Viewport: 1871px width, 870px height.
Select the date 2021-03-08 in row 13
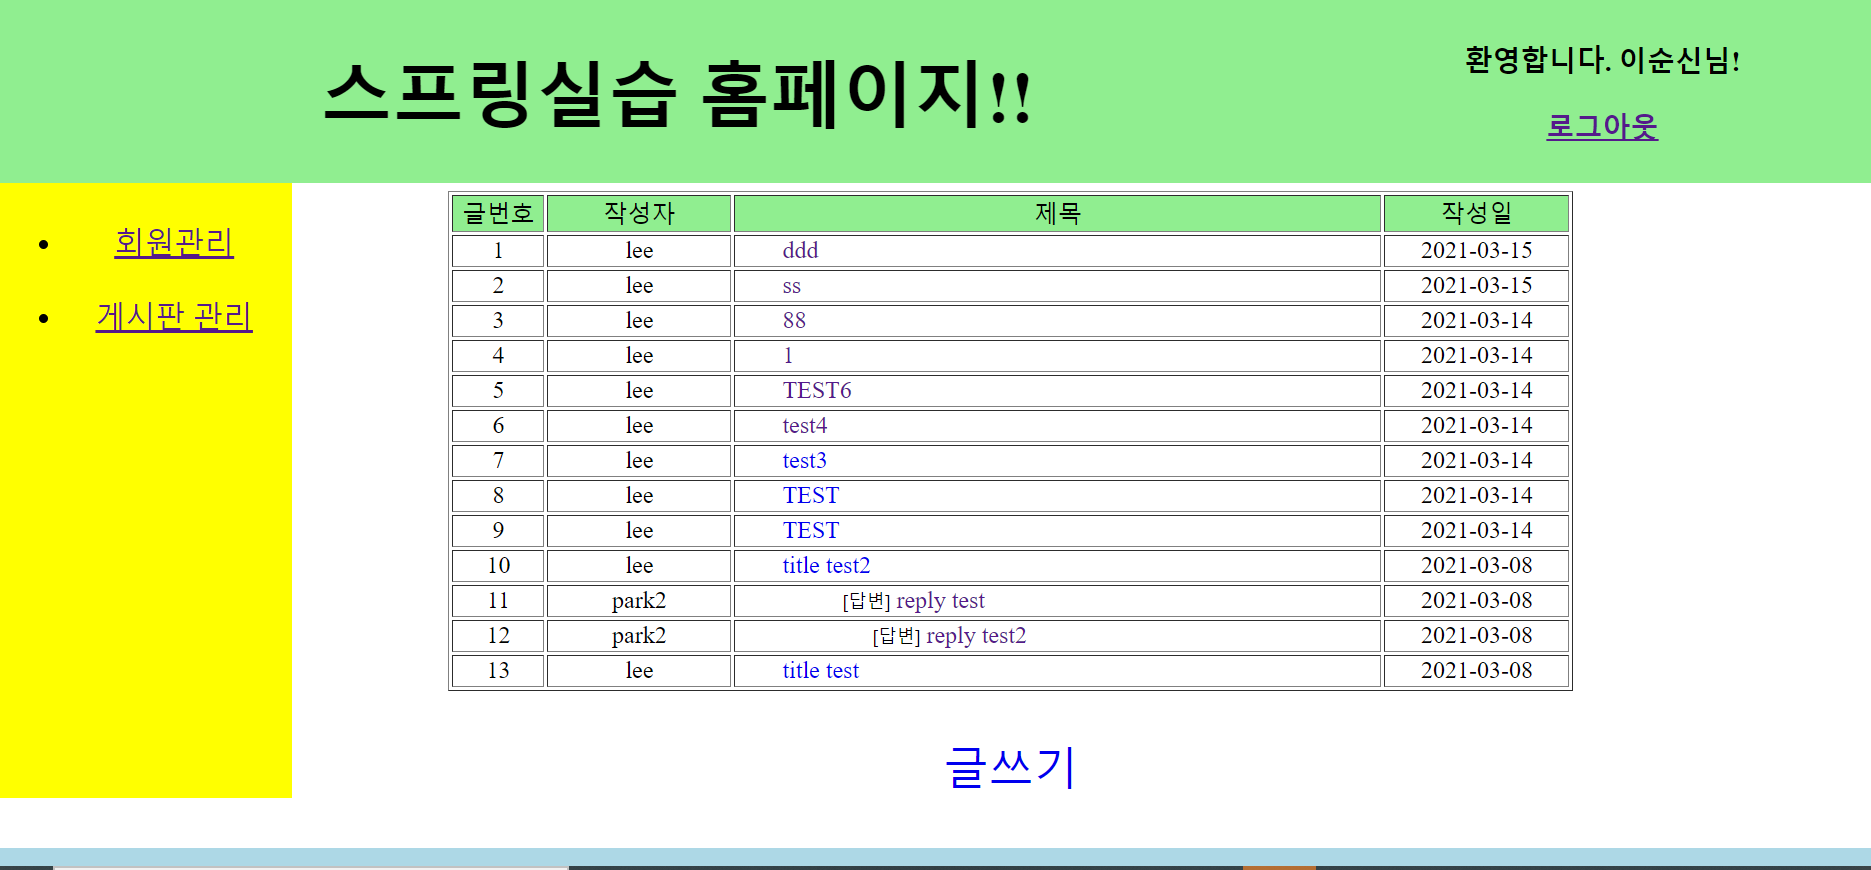click(1477, 671)
